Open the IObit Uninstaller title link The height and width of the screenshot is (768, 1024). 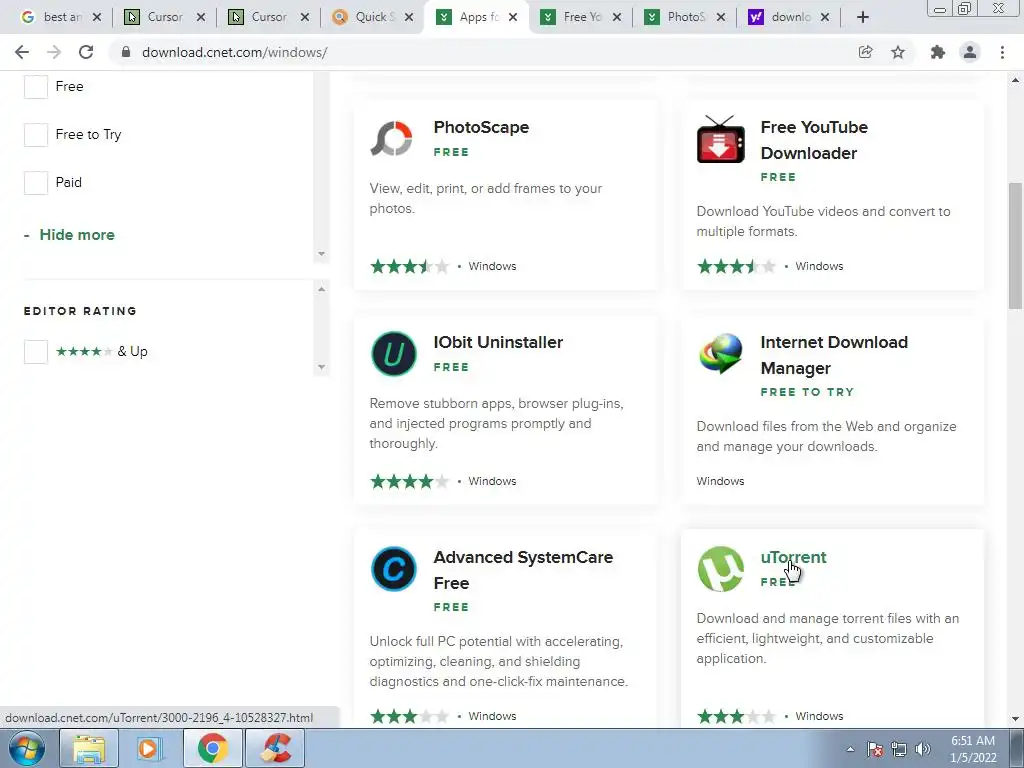(498, 342)
